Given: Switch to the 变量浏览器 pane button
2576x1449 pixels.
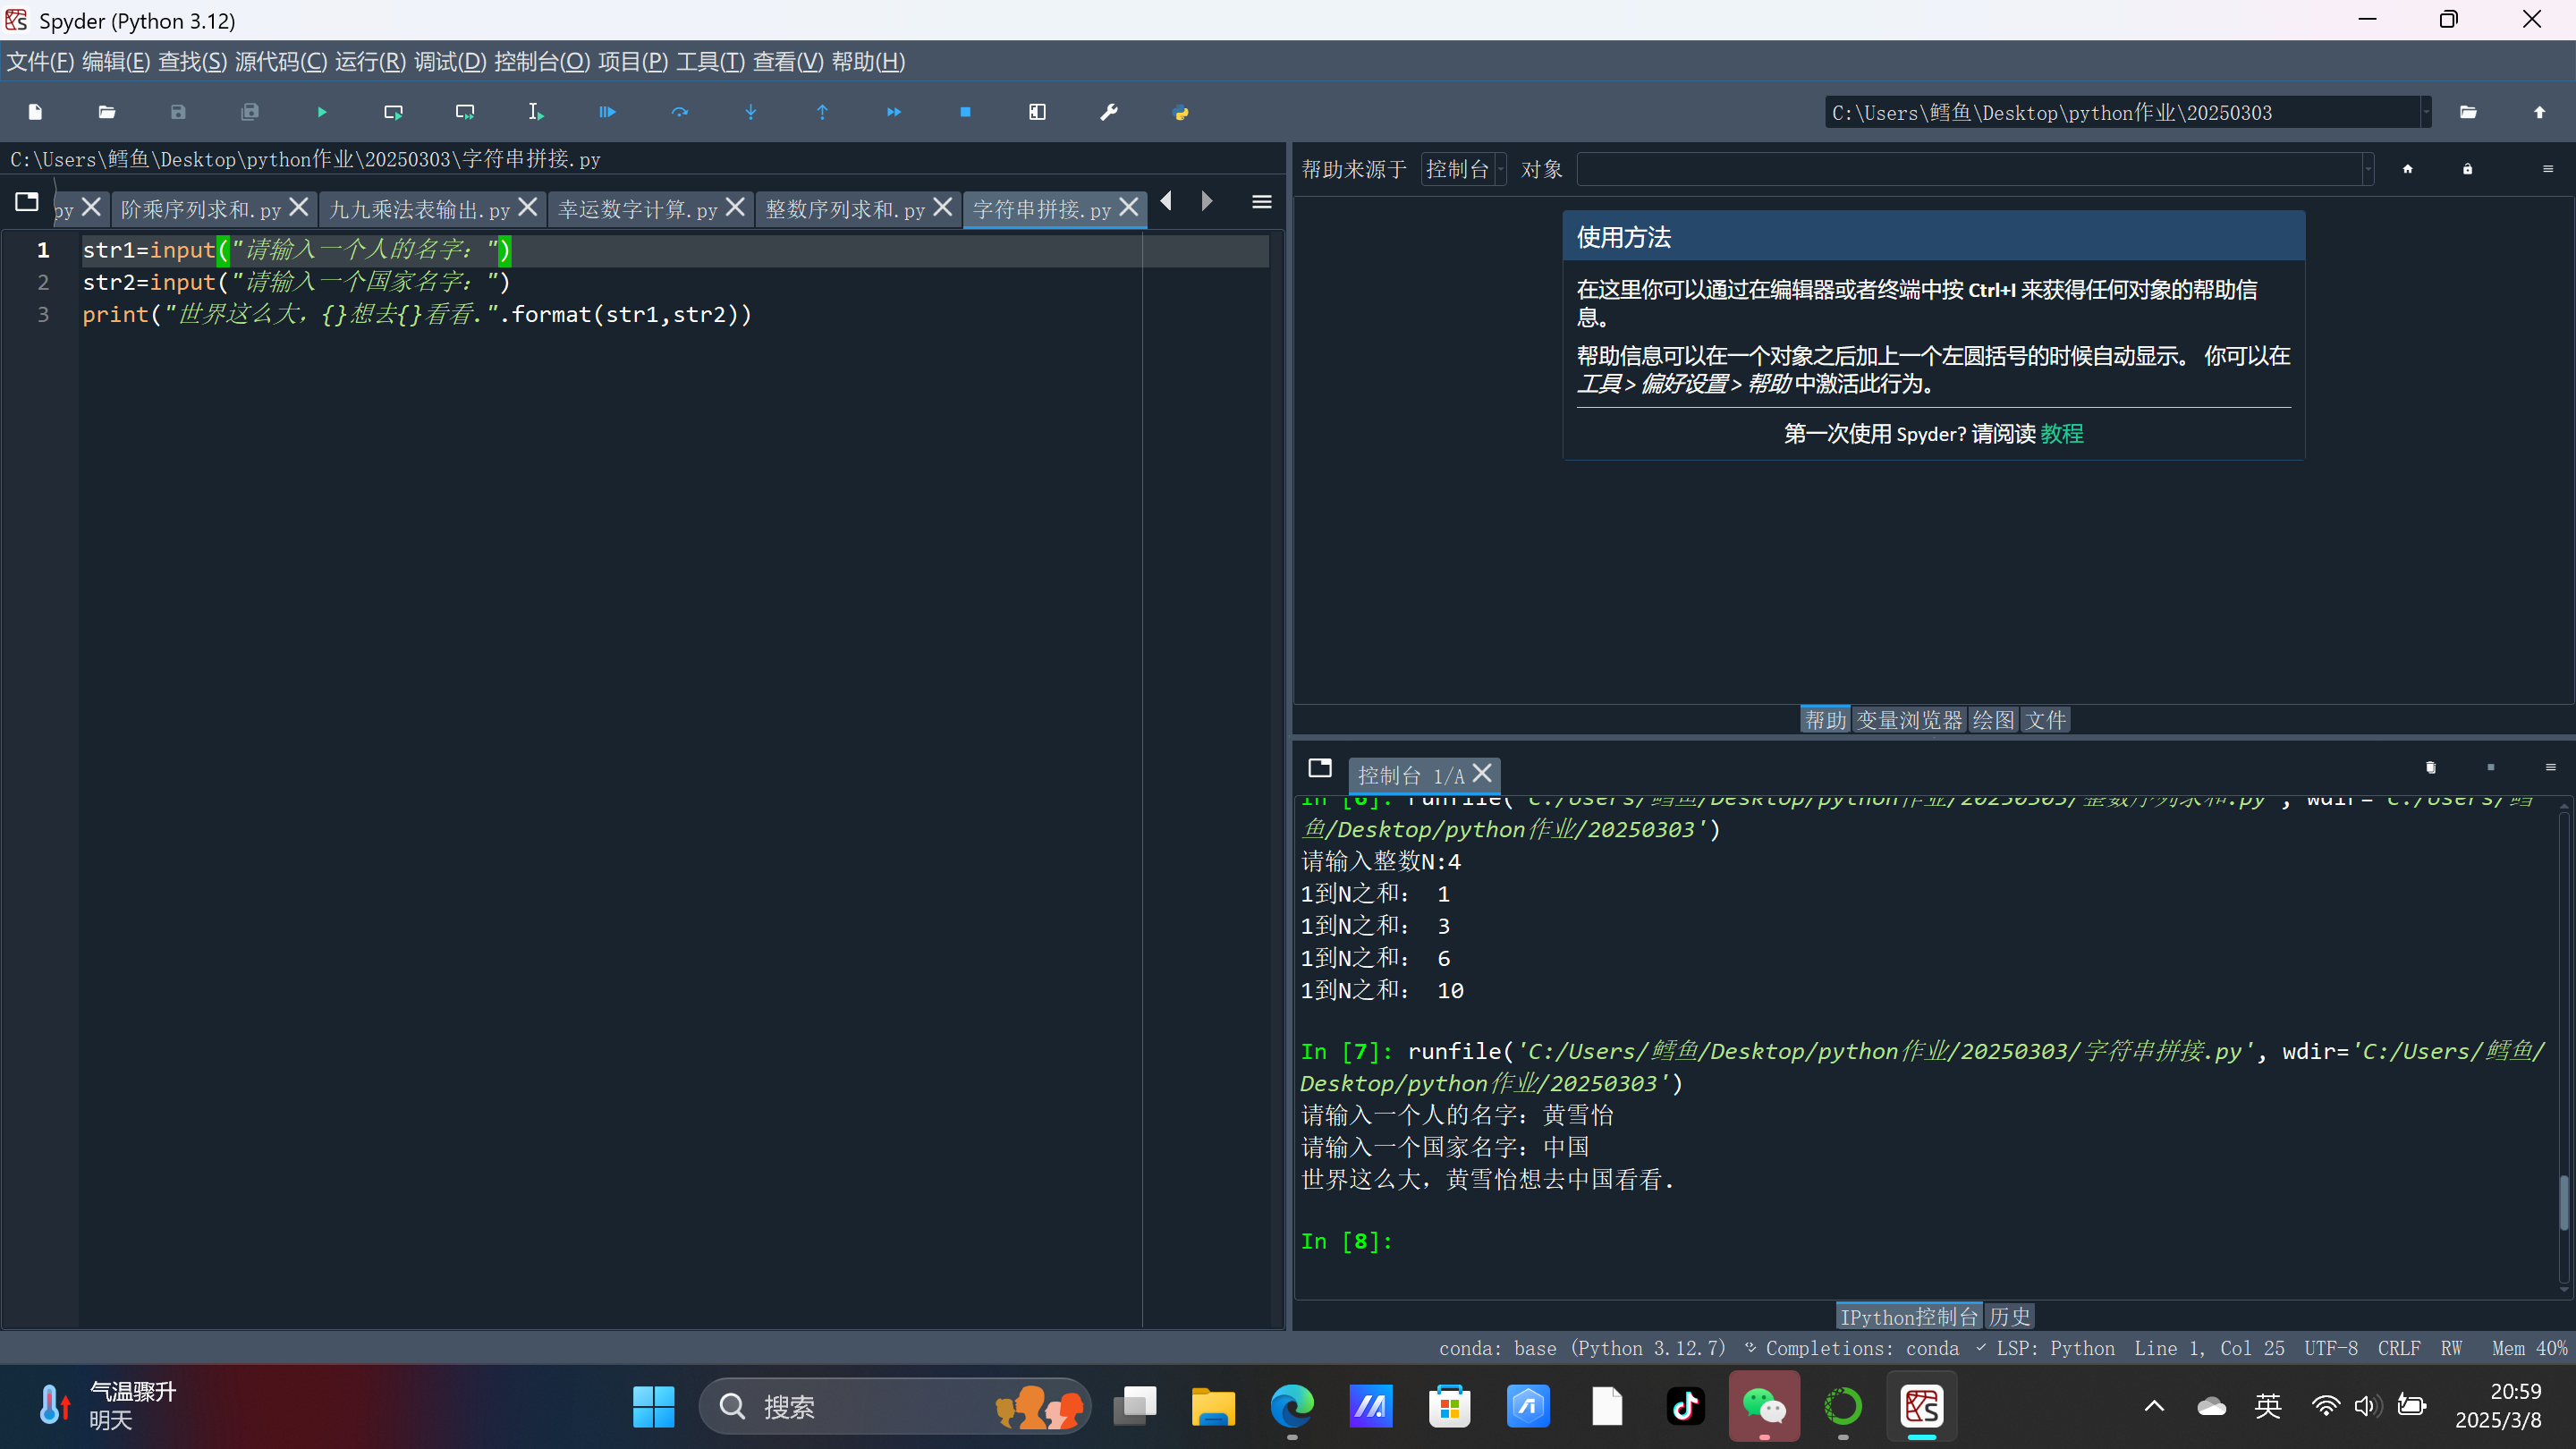Looking at the screenshot, I should [1909, 720].
